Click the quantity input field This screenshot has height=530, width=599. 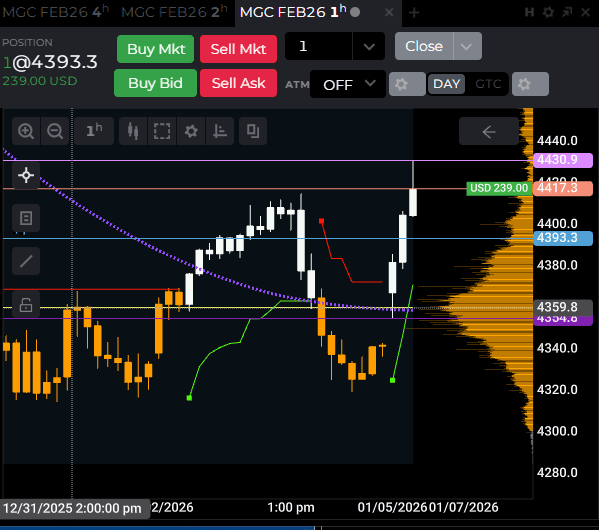319,46
